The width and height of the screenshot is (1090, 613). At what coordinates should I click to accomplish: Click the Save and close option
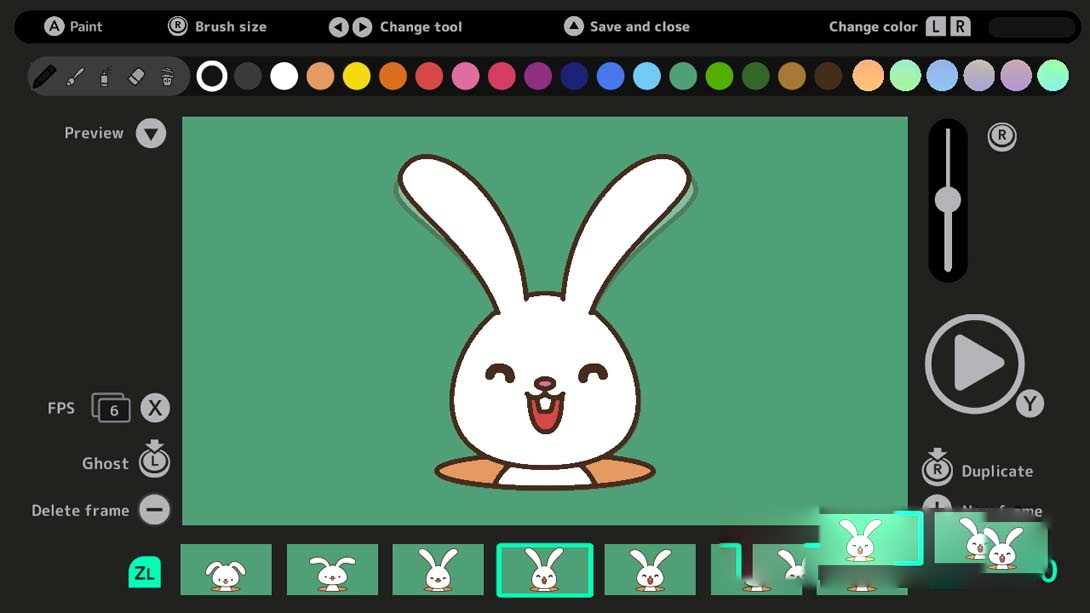click(x=573, y=27)
